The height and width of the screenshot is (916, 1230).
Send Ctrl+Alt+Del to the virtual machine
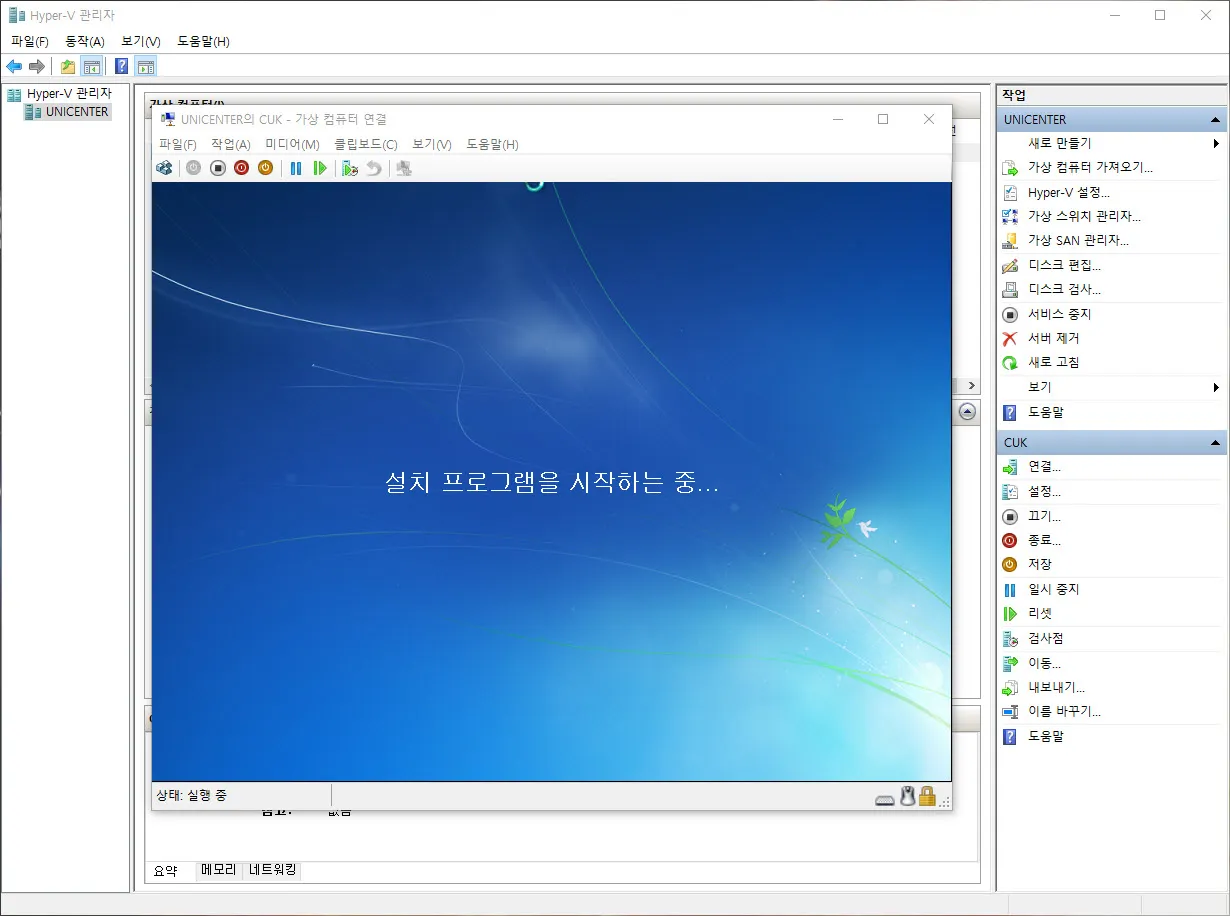pyautogui.click(x=163, y=168)
